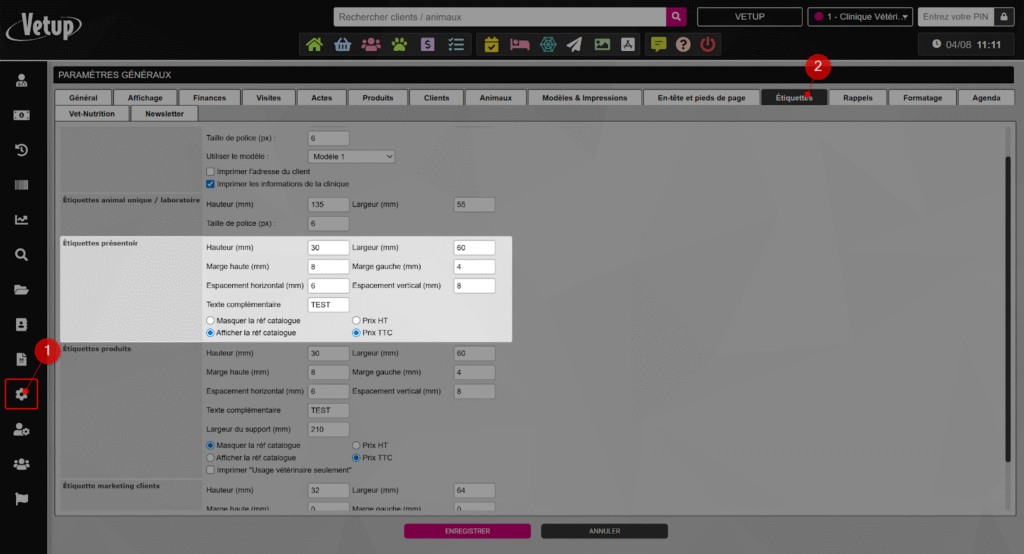Click the 'Texte complémentaire' field in Étiquettes présentoir

click(328, 305)
